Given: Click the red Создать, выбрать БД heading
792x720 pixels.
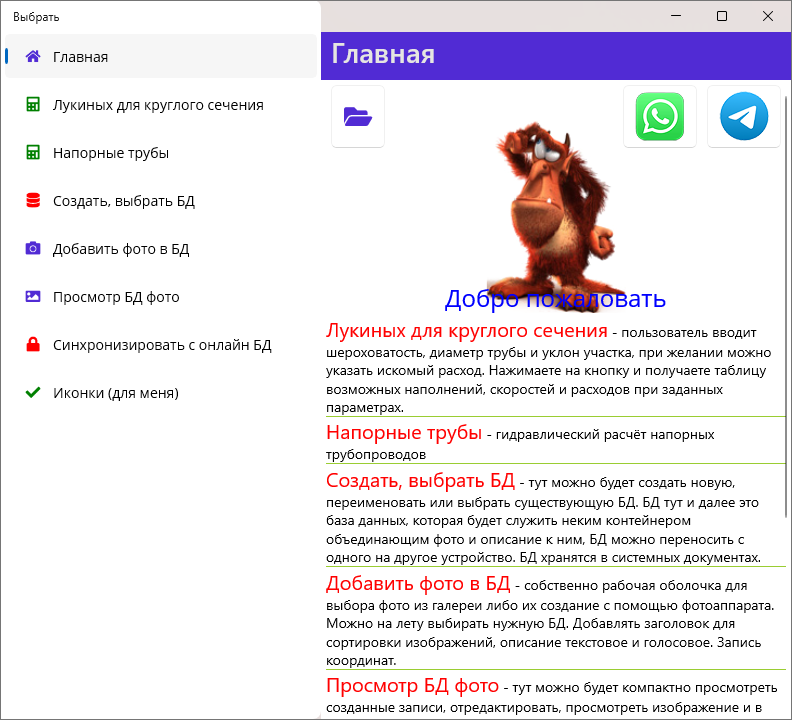Looking at the screenshot, I should 420,480.
